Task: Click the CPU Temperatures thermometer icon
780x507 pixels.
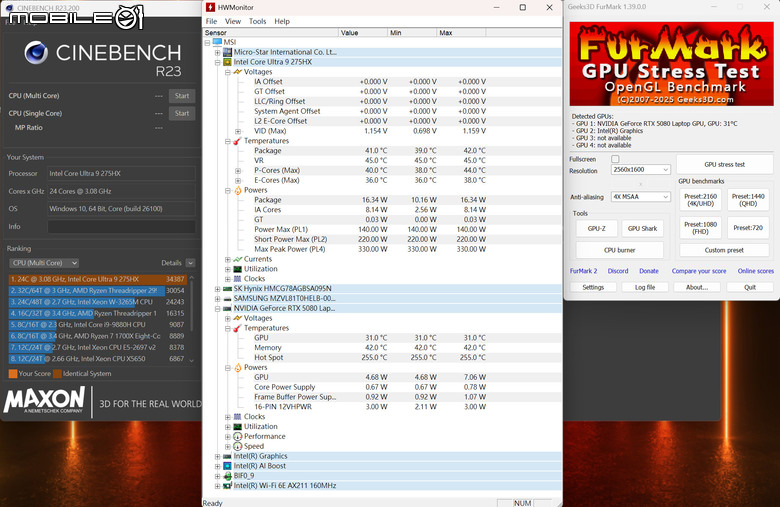Action: tap(237, 141)
